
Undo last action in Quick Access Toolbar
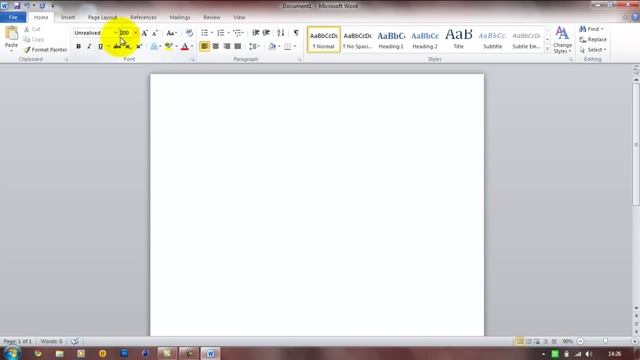27,6
